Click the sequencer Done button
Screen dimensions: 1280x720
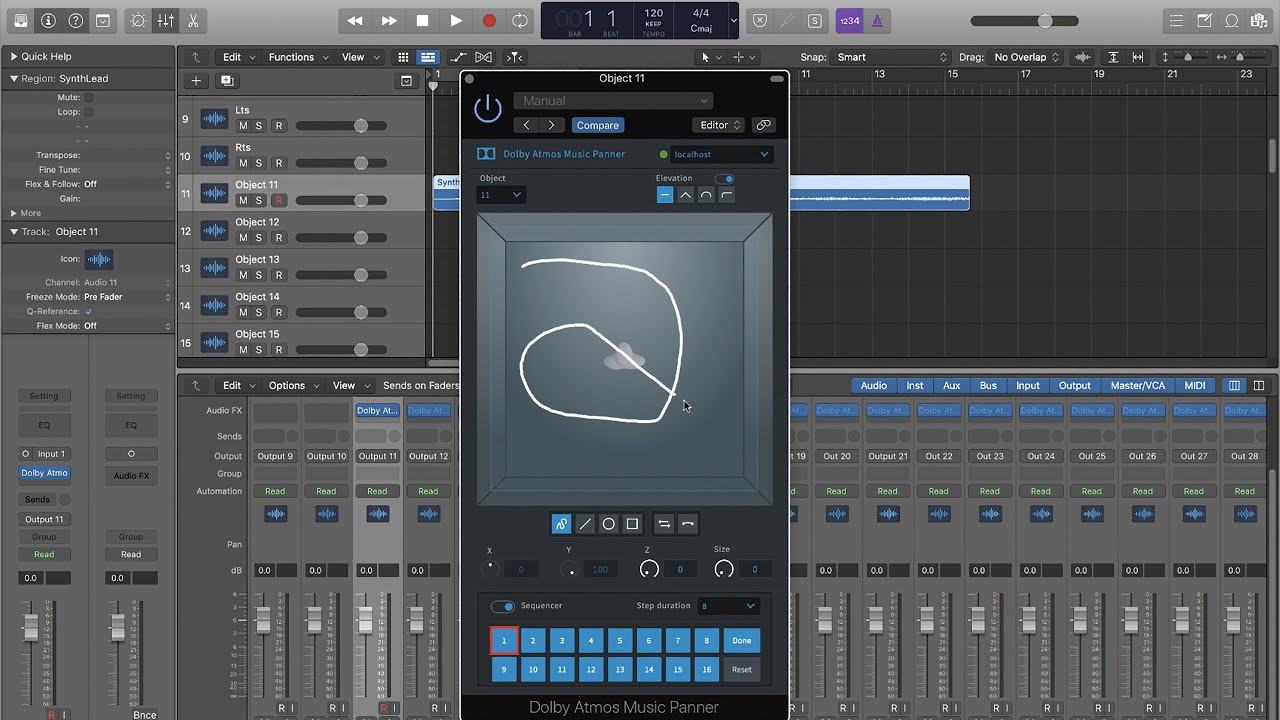(741, 641)
